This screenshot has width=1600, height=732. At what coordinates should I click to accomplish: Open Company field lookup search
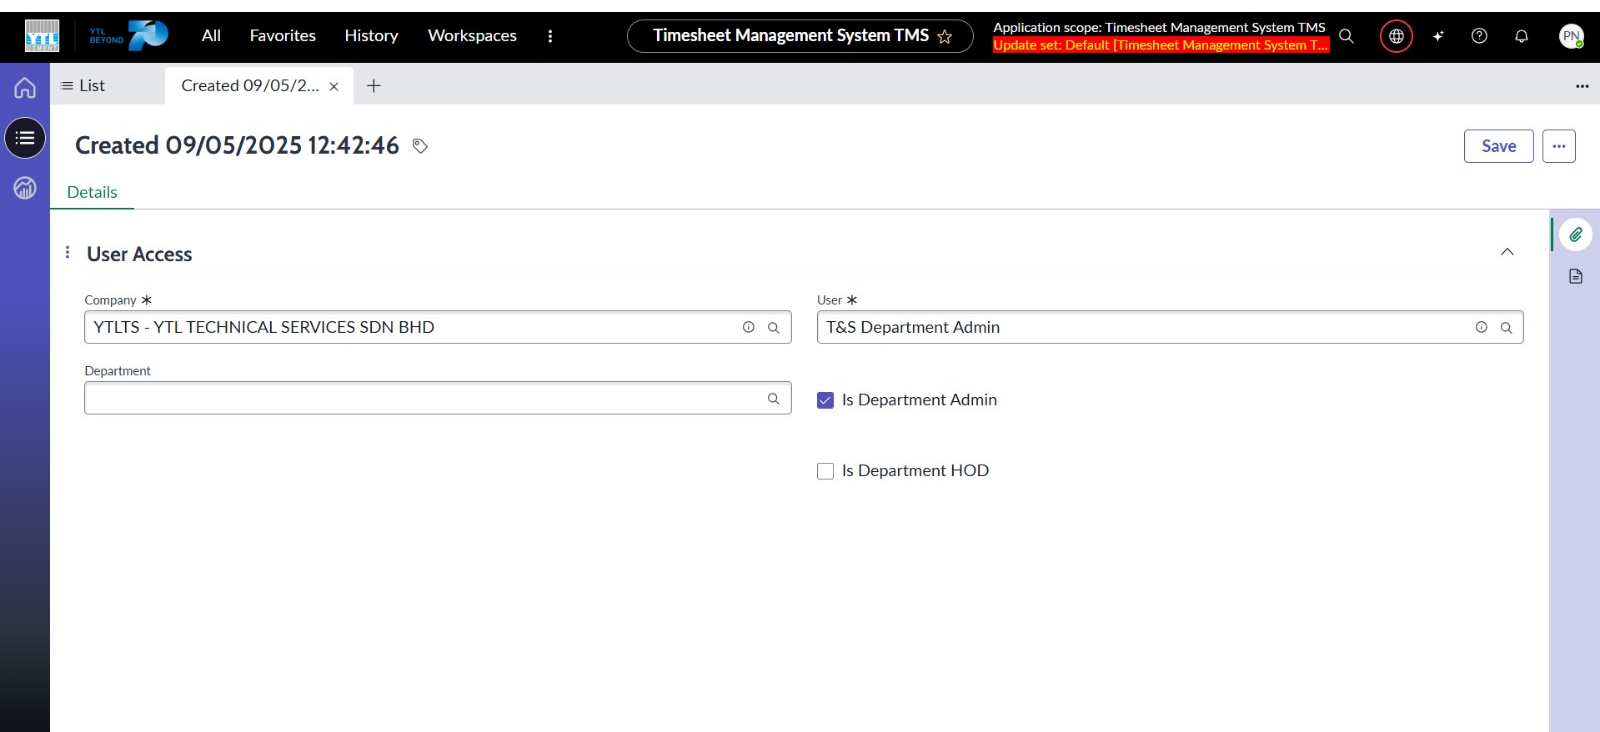(x=773, y=328)
